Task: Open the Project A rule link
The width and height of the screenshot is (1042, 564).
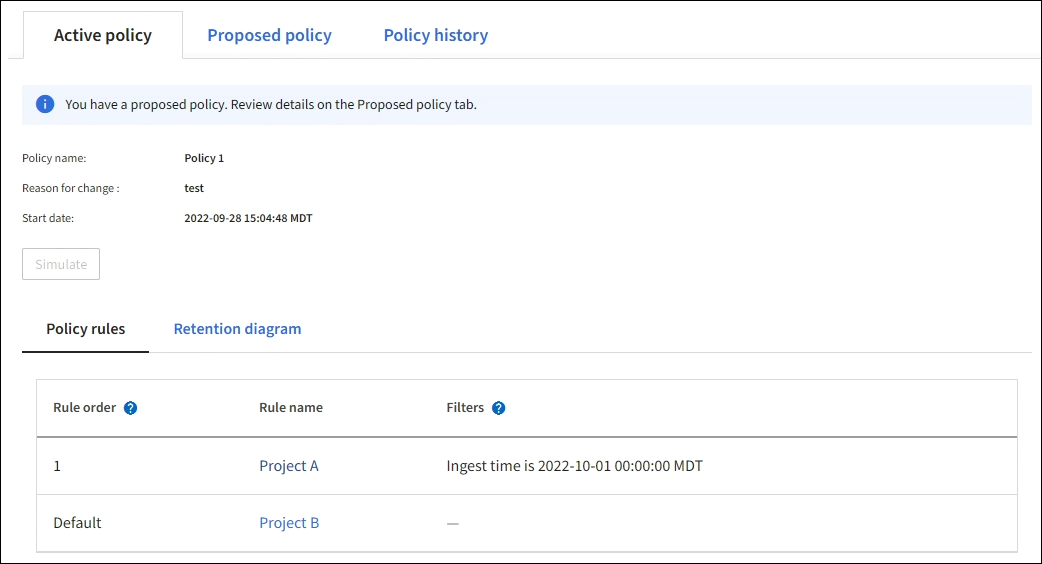Action: coord(288,466)
